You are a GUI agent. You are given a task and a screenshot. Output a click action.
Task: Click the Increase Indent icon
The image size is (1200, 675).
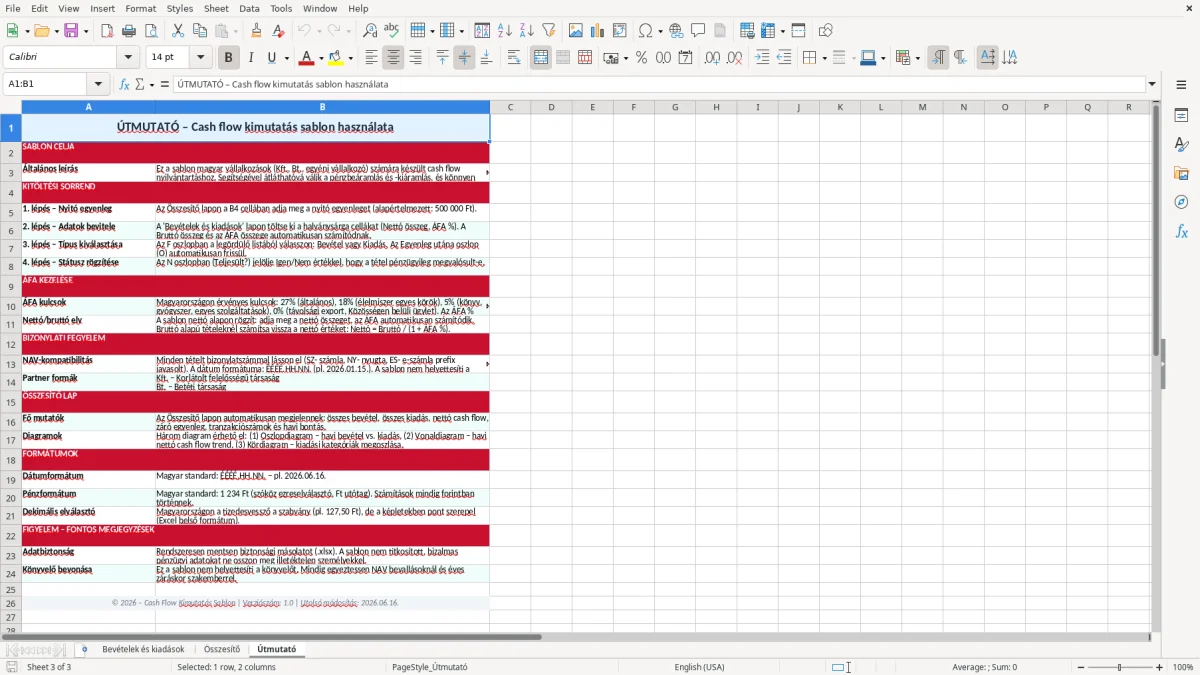(762, 58)
